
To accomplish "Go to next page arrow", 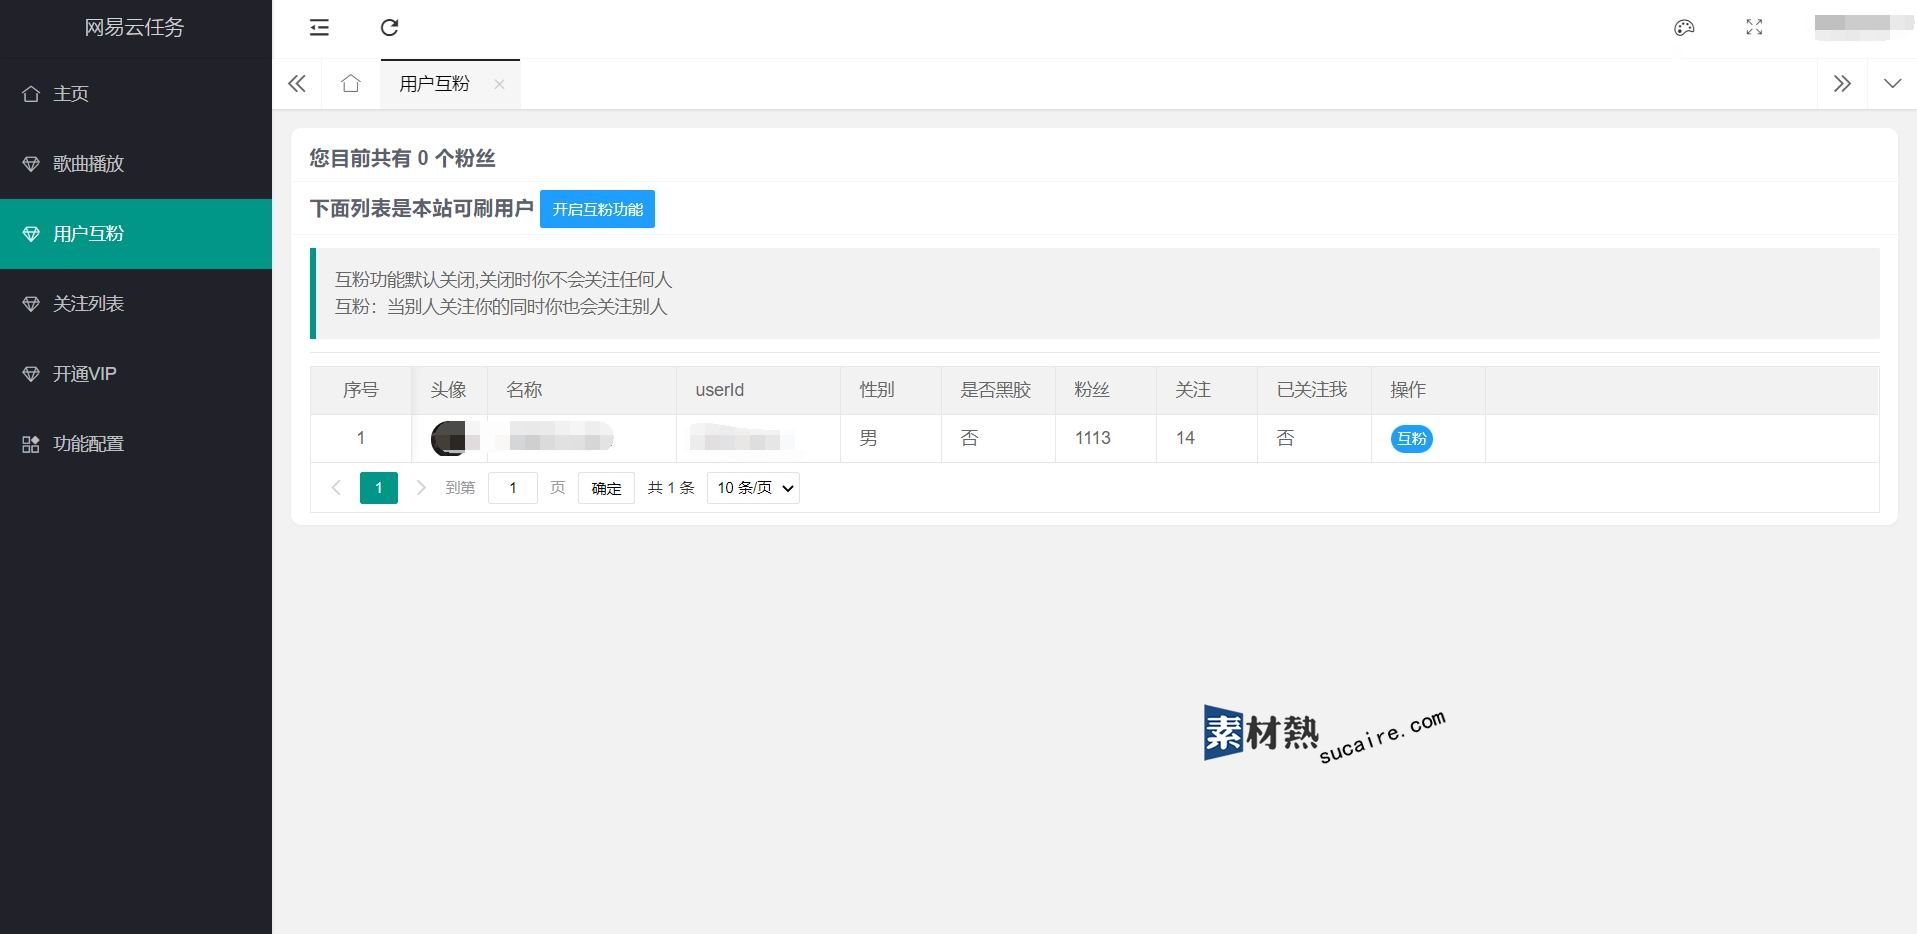I will coord(421,488).
